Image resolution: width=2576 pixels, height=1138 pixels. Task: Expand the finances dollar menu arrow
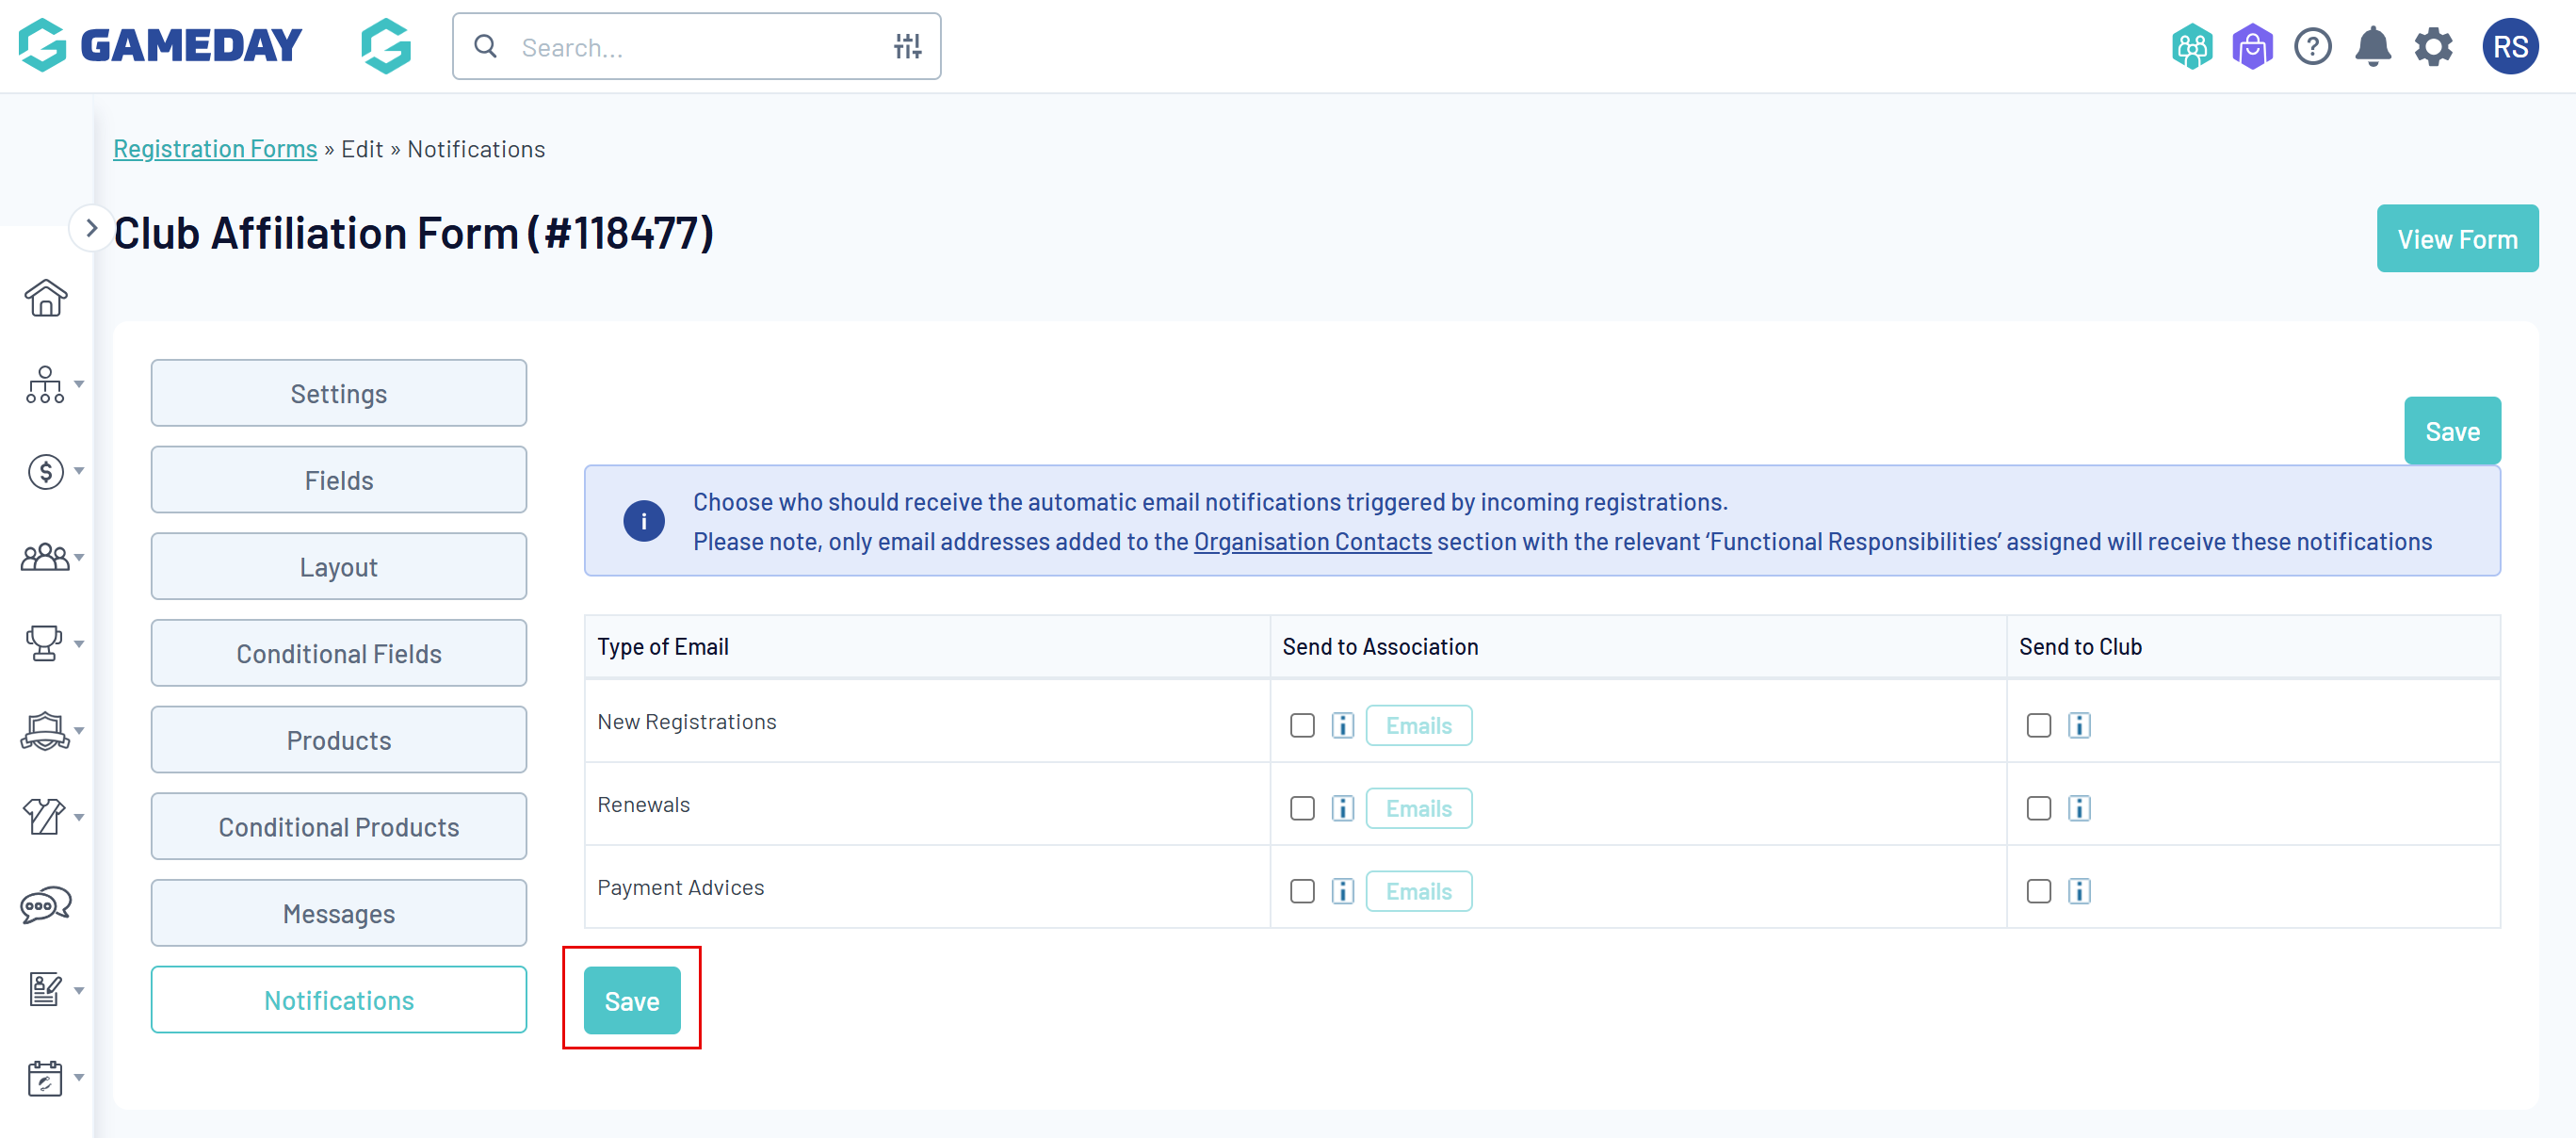coord(79,471)
